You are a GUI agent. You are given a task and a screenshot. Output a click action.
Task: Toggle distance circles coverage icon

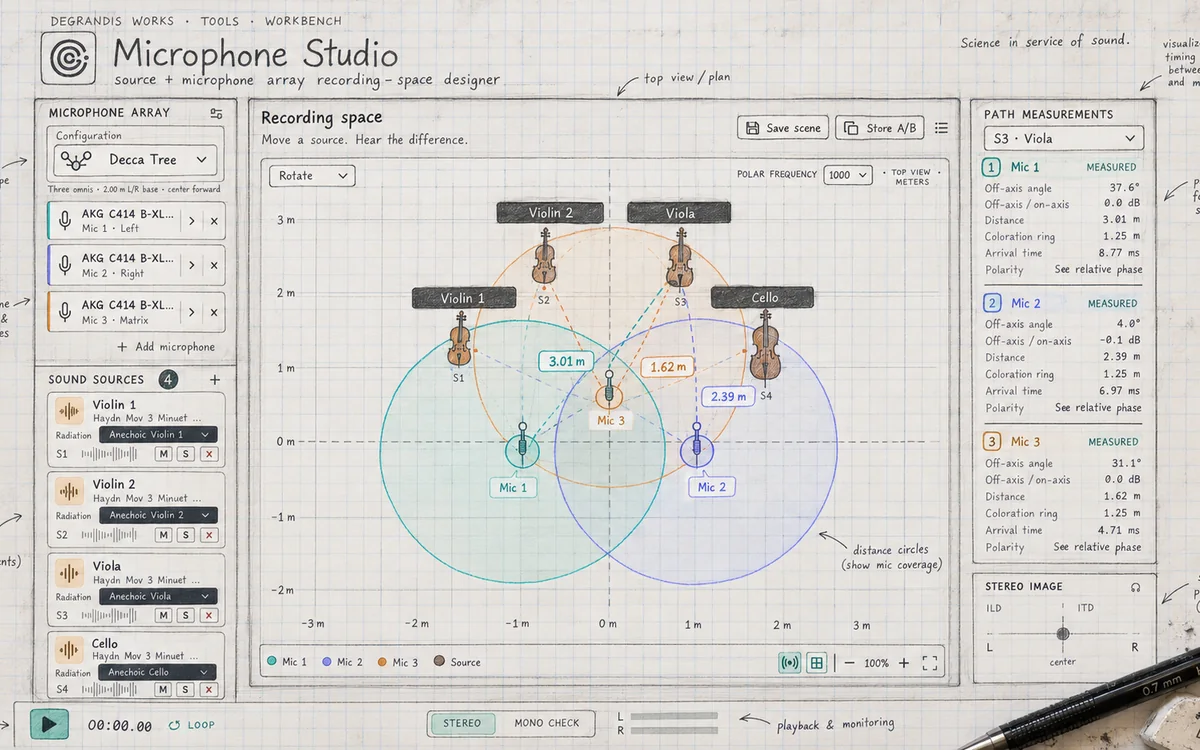790,662
